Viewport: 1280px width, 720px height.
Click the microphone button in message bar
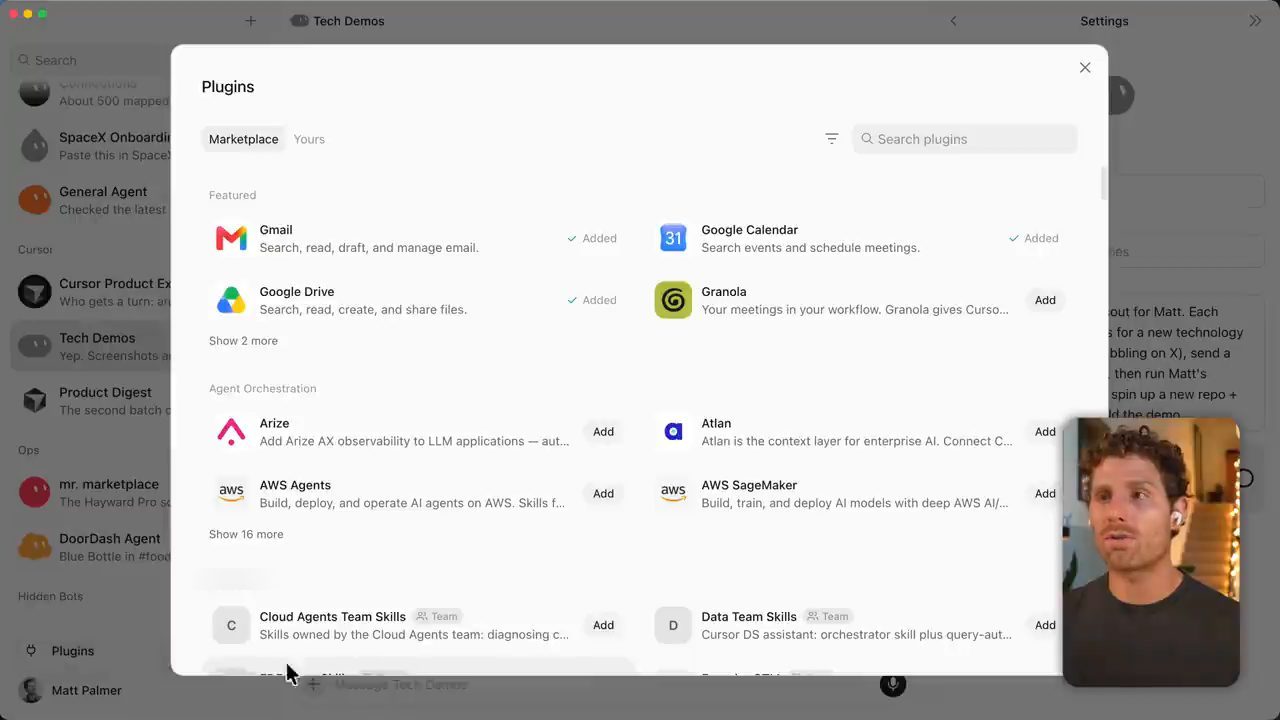click(893, 684)
